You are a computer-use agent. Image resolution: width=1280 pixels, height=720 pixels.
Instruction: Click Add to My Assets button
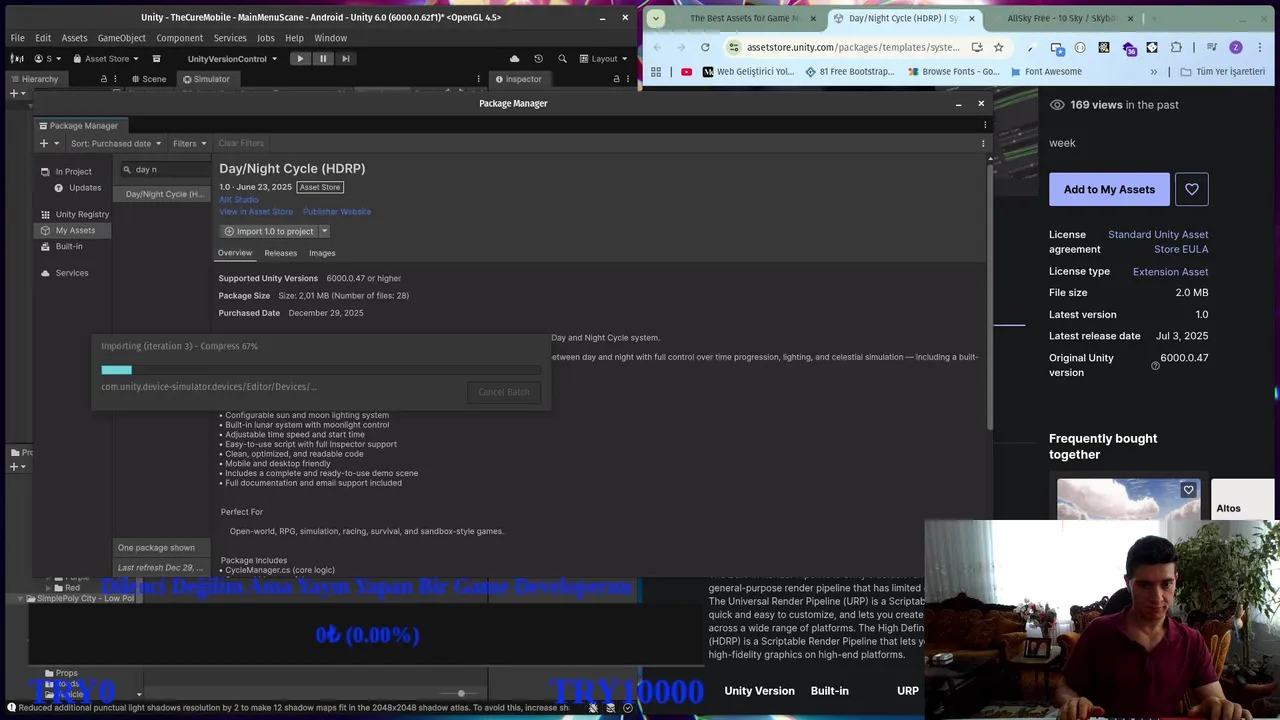point(1109,189)
